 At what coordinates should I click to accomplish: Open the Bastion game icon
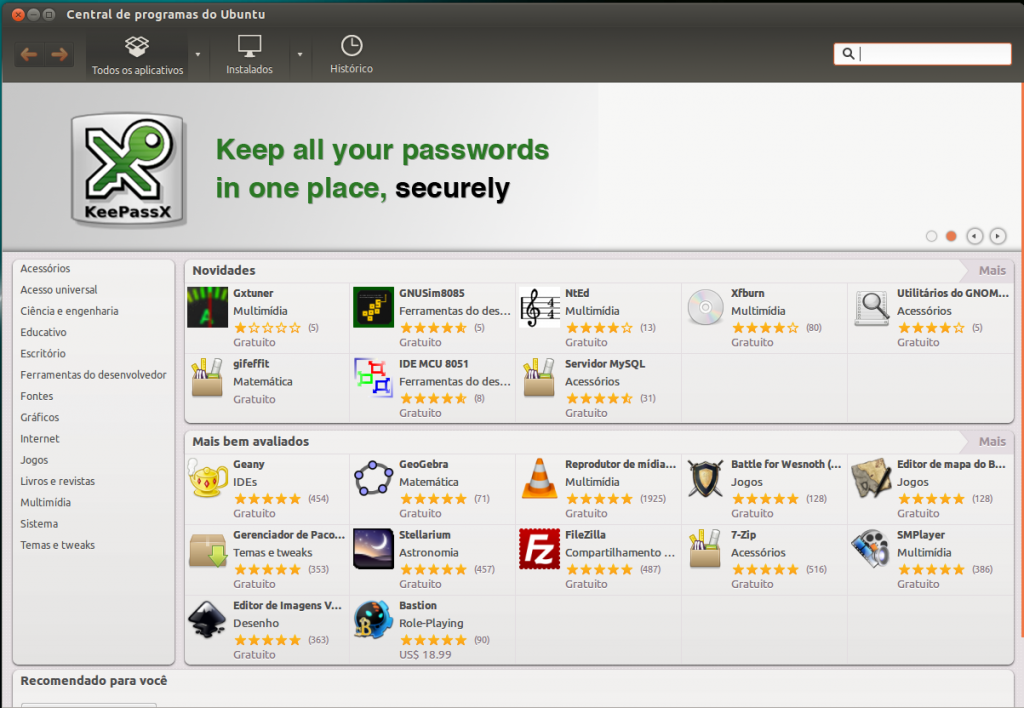(374, 620)
